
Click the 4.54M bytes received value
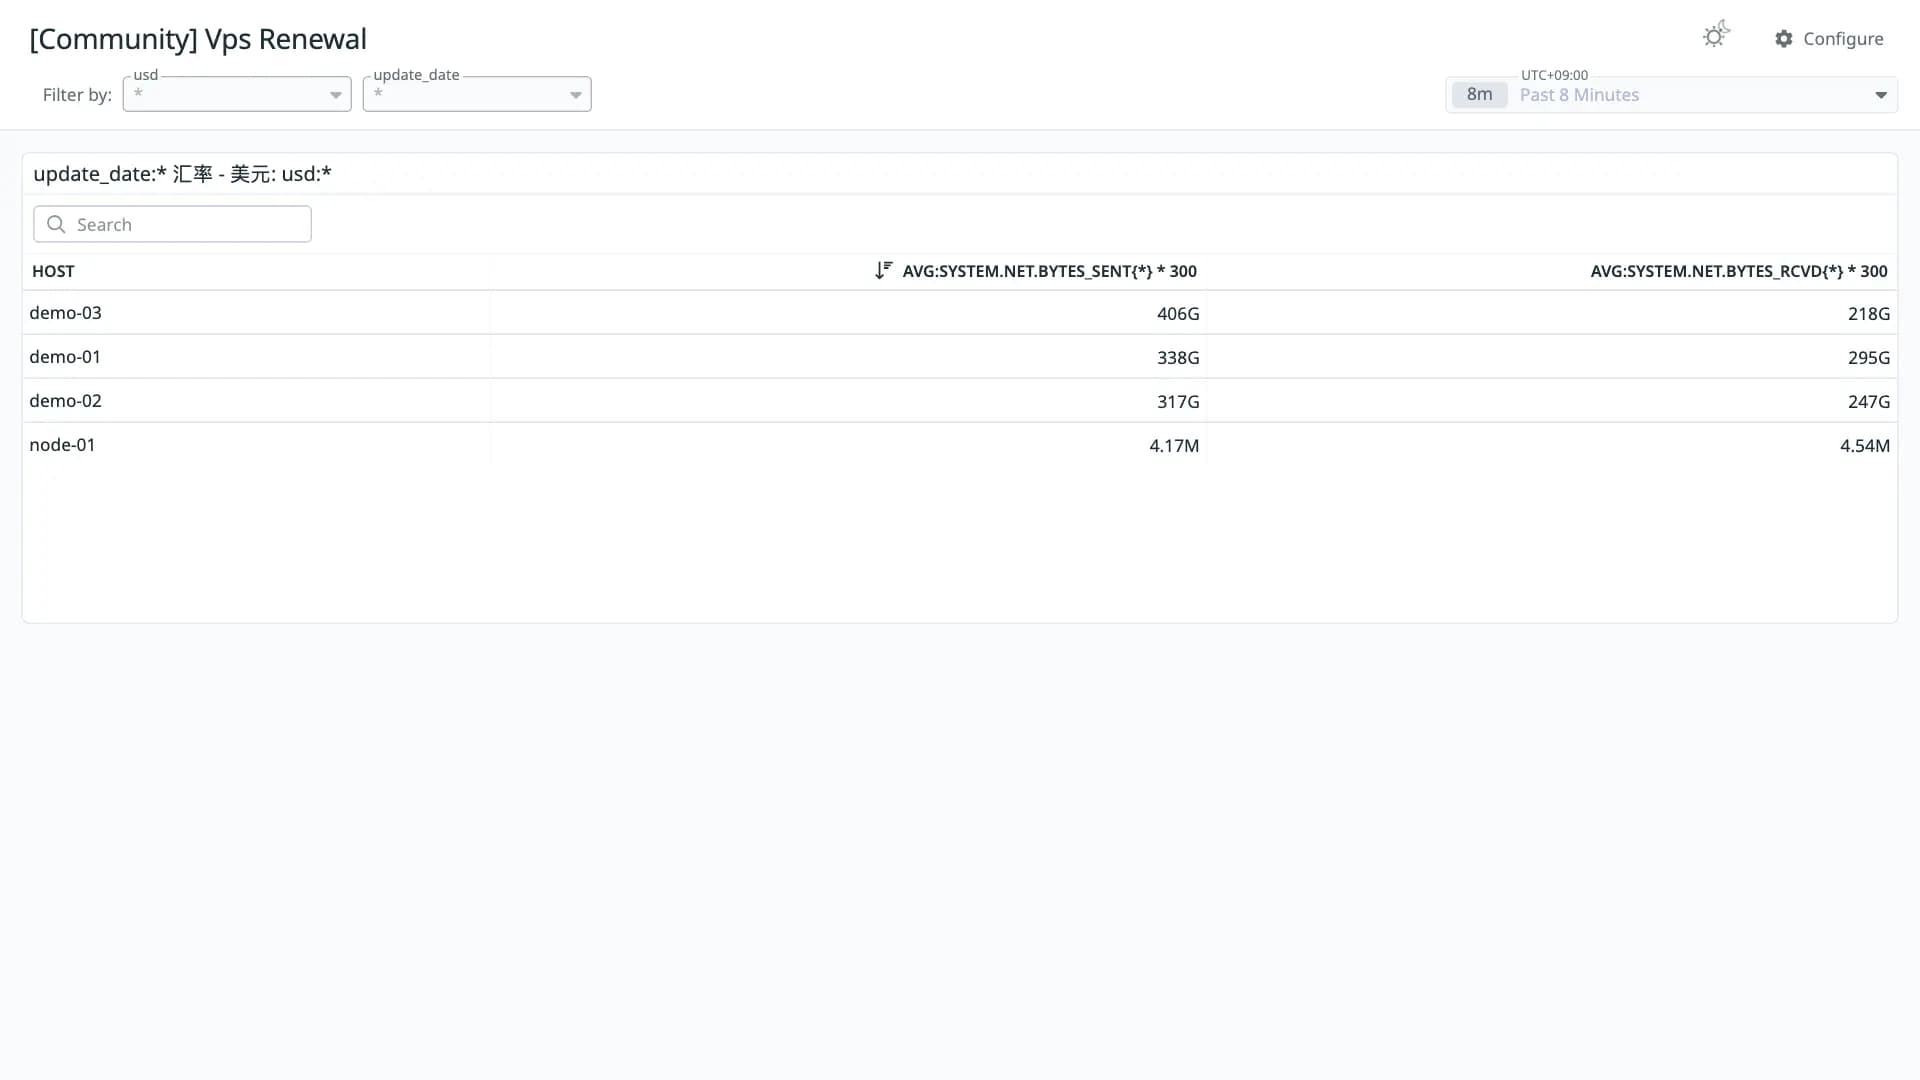tap(1865, 446)
